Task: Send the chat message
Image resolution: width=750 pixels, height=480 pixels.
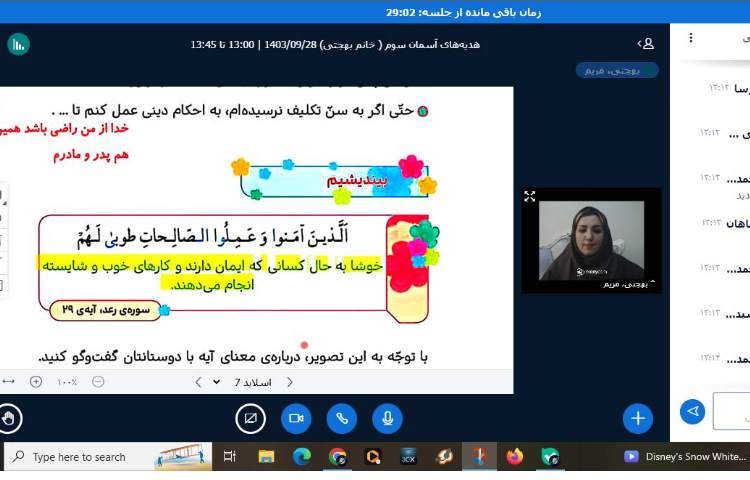Action: (x=693, y=411)
